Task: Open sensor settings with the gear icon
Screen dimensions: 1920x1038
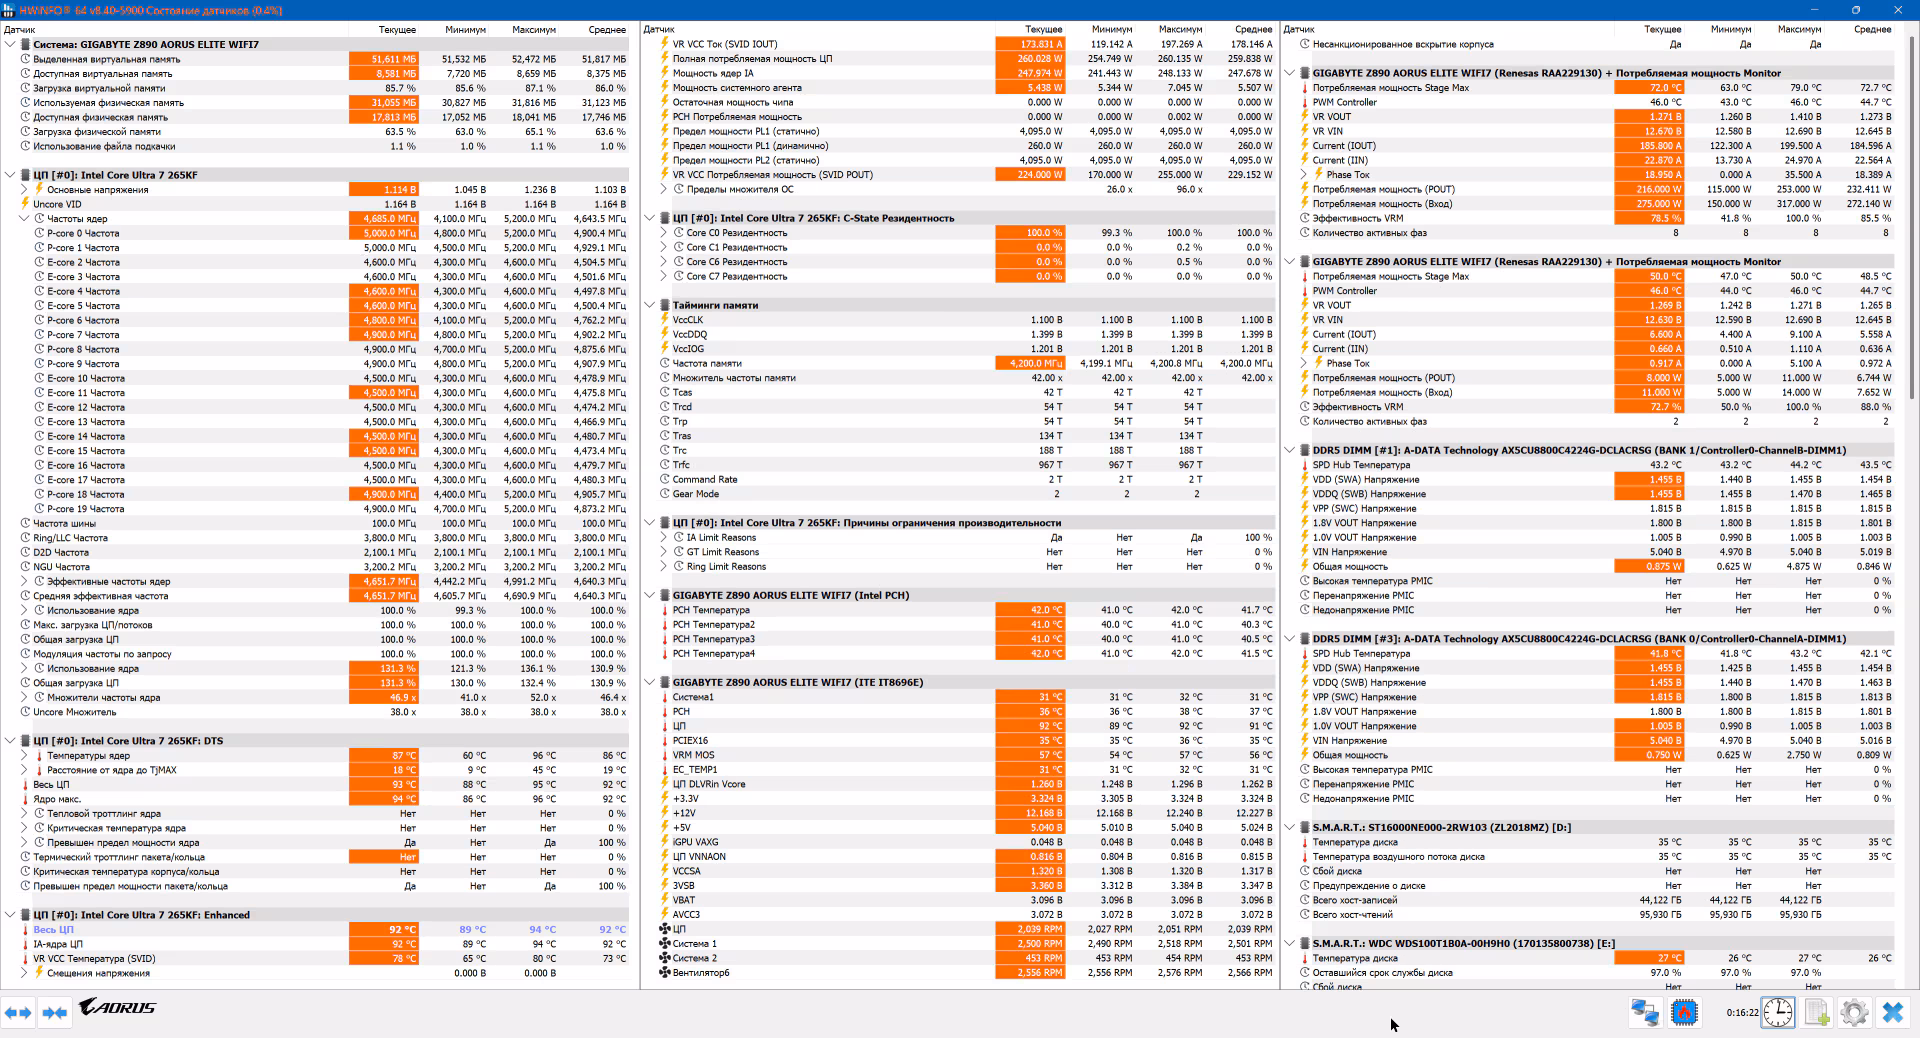Action: 1854,1012
